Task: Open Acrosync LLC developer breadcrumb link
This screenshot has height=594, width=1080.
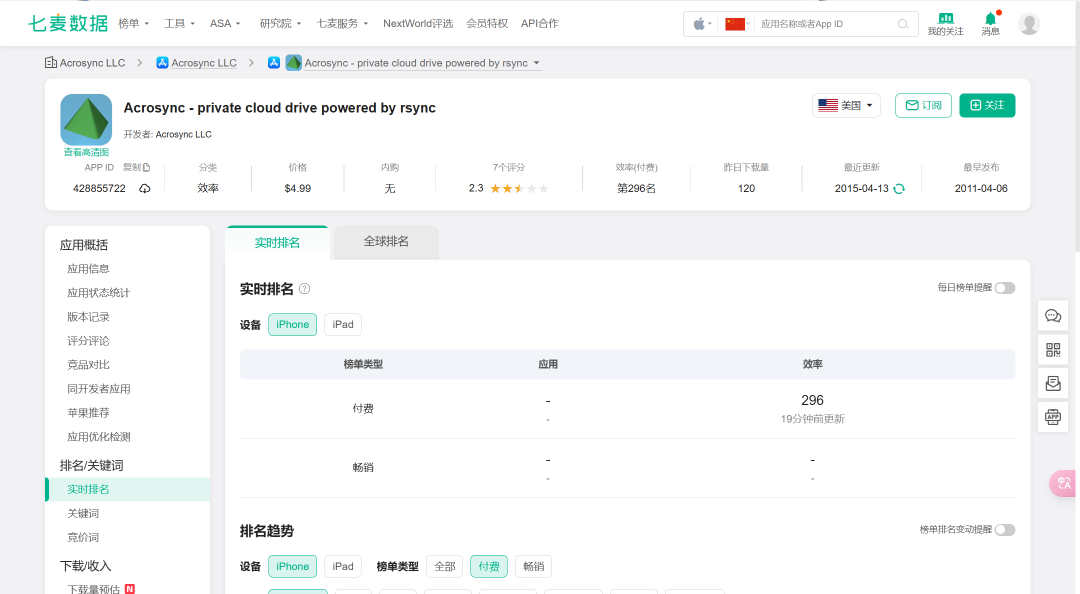Action: pos(204,63)
